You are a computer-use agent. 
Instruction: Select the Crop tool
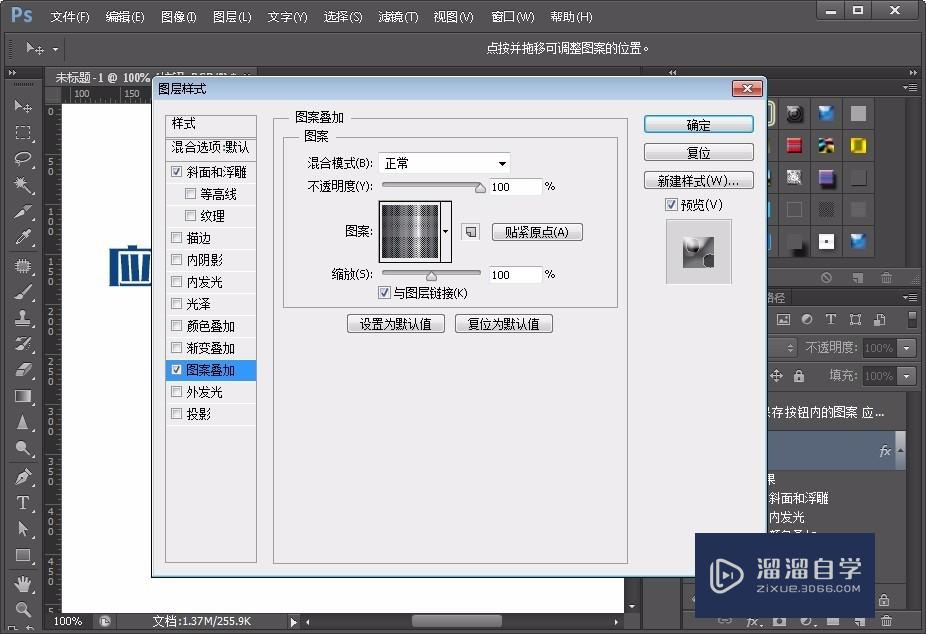[x=23, y=211]
